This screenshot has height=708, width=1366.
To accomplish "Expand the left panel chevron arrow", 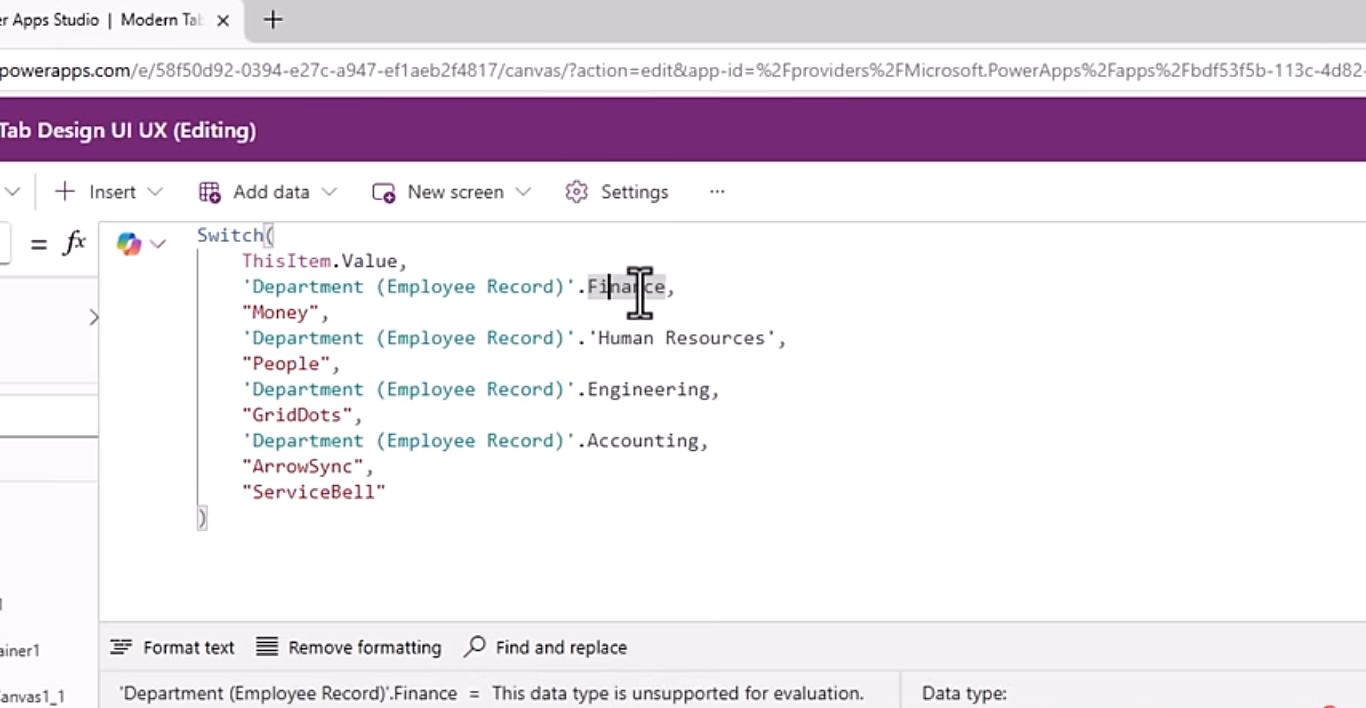I will (93, 318).
